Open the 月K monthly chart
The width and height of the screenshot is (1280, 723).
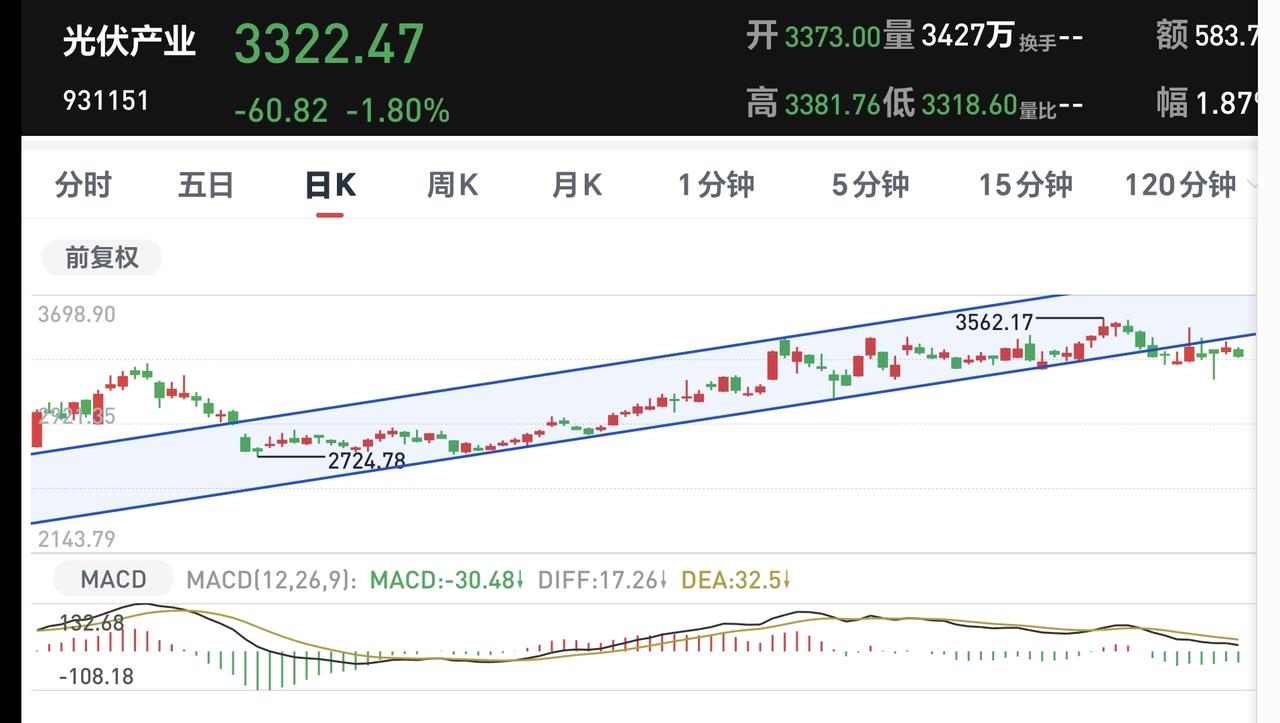577,185
